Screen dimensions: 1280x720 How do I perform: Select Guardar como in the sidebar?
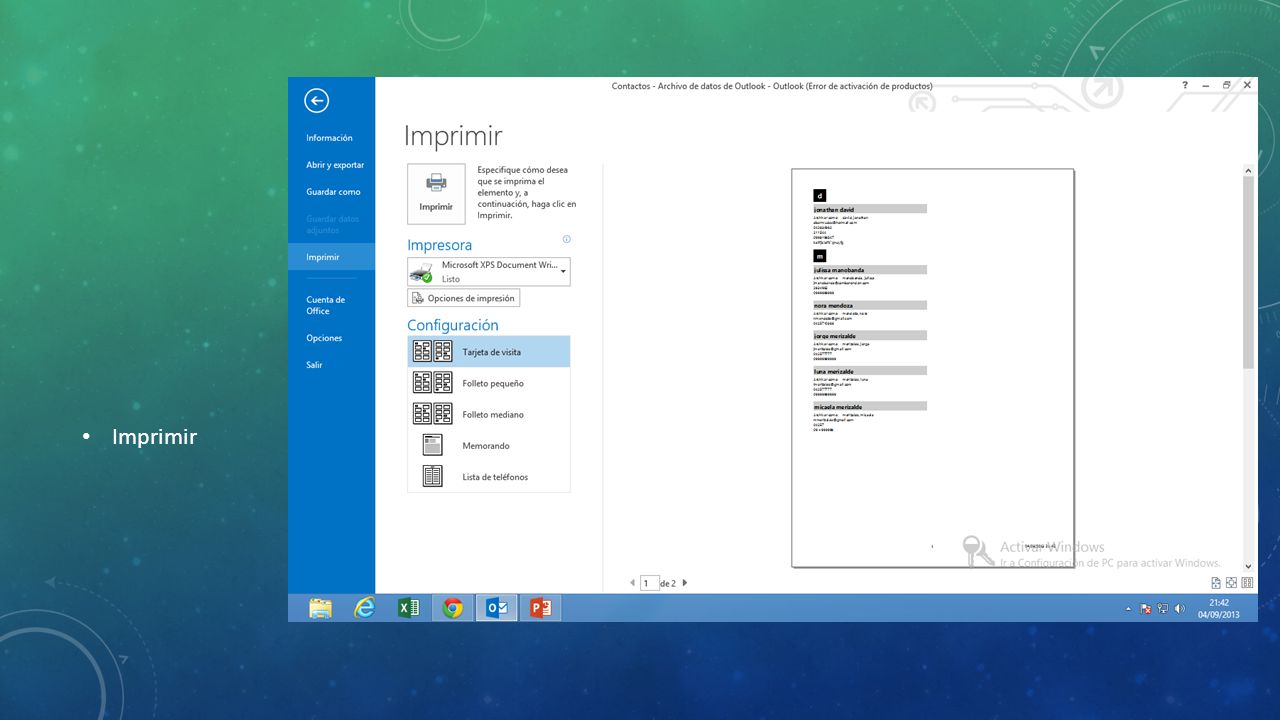coord(333,192)
